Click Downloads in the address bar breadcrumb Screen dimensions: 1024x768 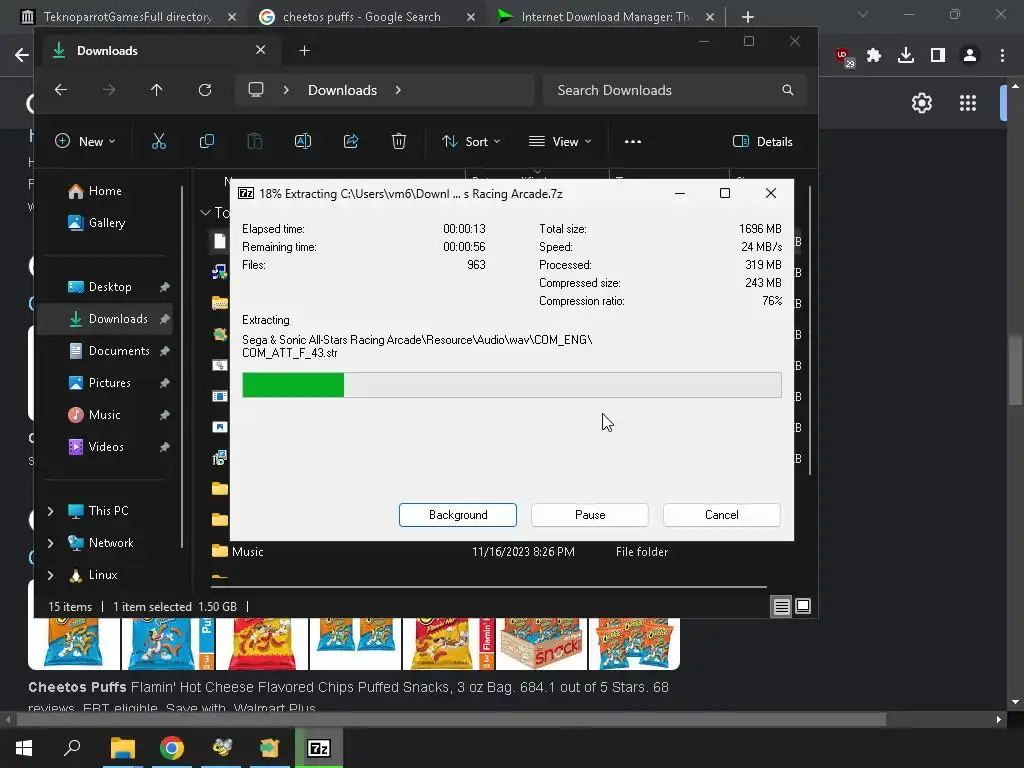click(x=342, y=90)
